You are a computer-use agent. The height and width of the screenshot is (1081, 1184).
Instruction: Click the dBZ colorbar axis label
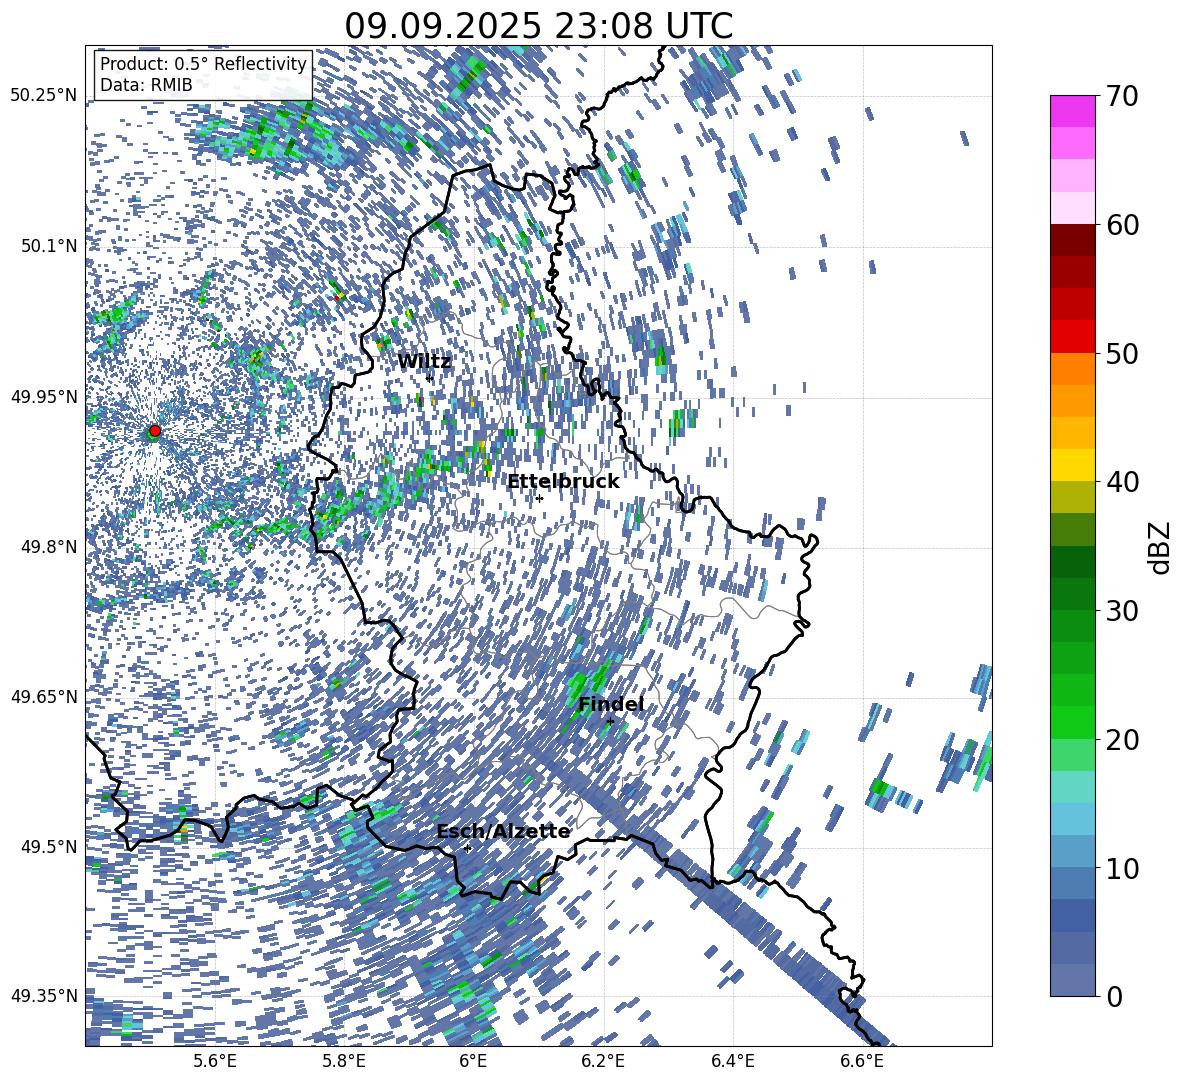click(x=1160, y=547)
